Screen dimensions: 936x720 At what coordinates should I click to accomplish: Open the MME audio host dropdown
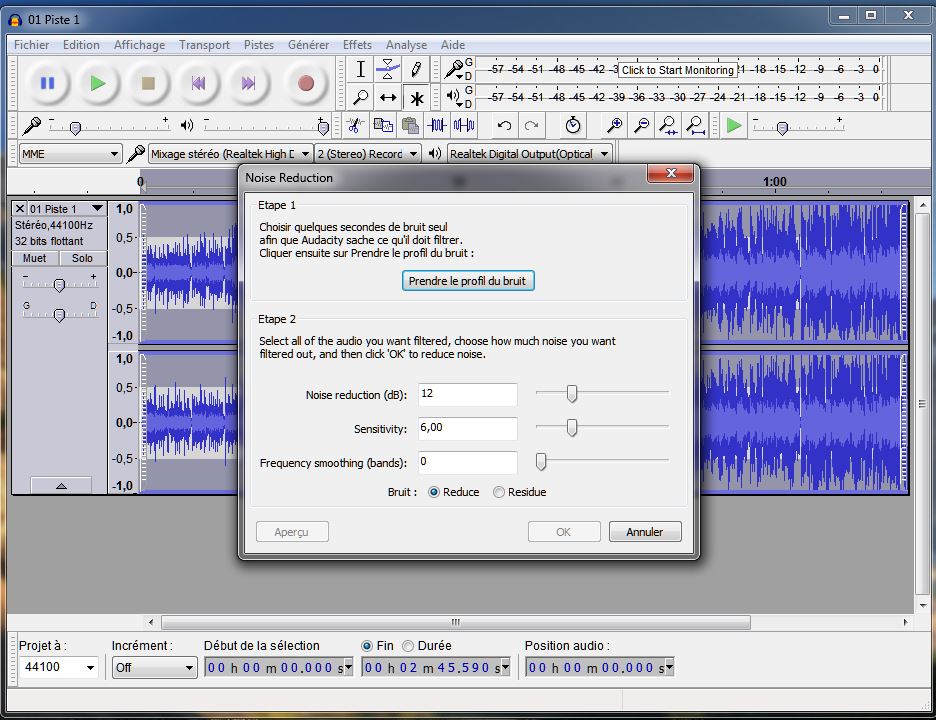[70, 154]
